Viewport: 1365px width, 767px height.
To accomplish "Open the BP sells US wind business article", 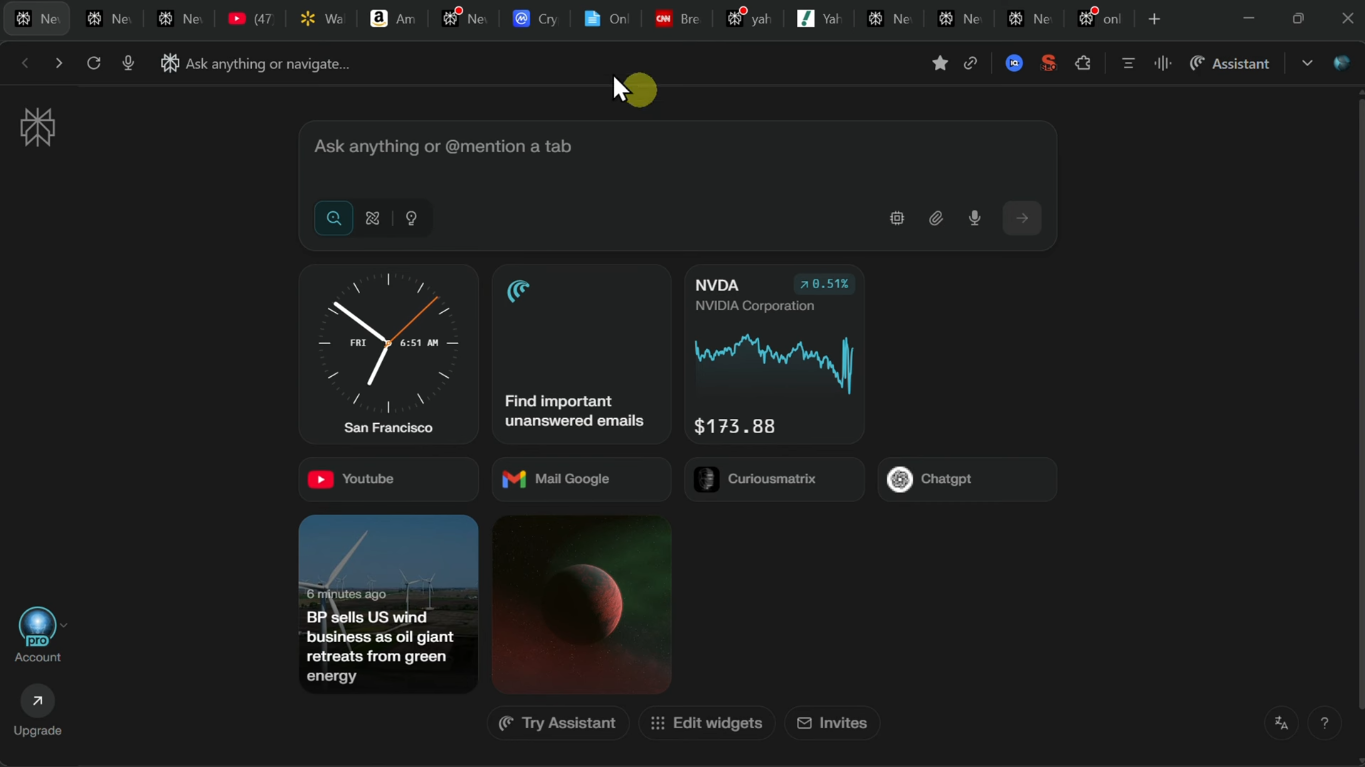I will tap(388, 604).
